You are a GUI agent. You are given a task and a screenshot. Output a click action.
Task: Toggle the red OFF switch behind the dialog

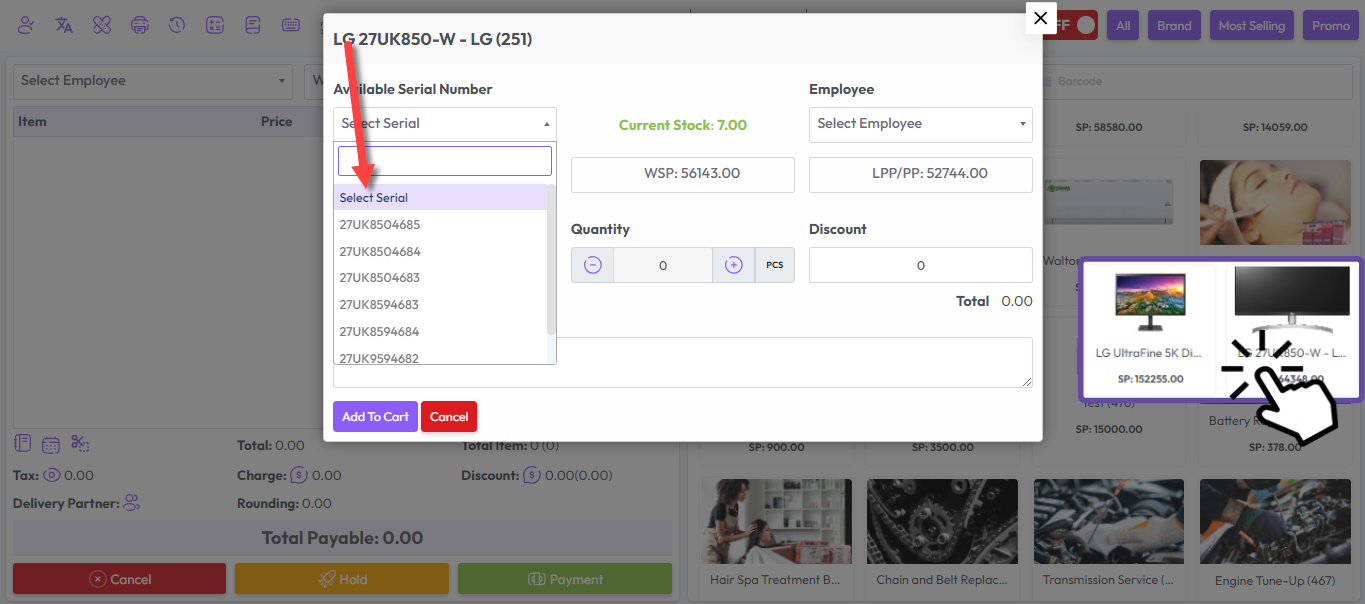pos(1075,25)
